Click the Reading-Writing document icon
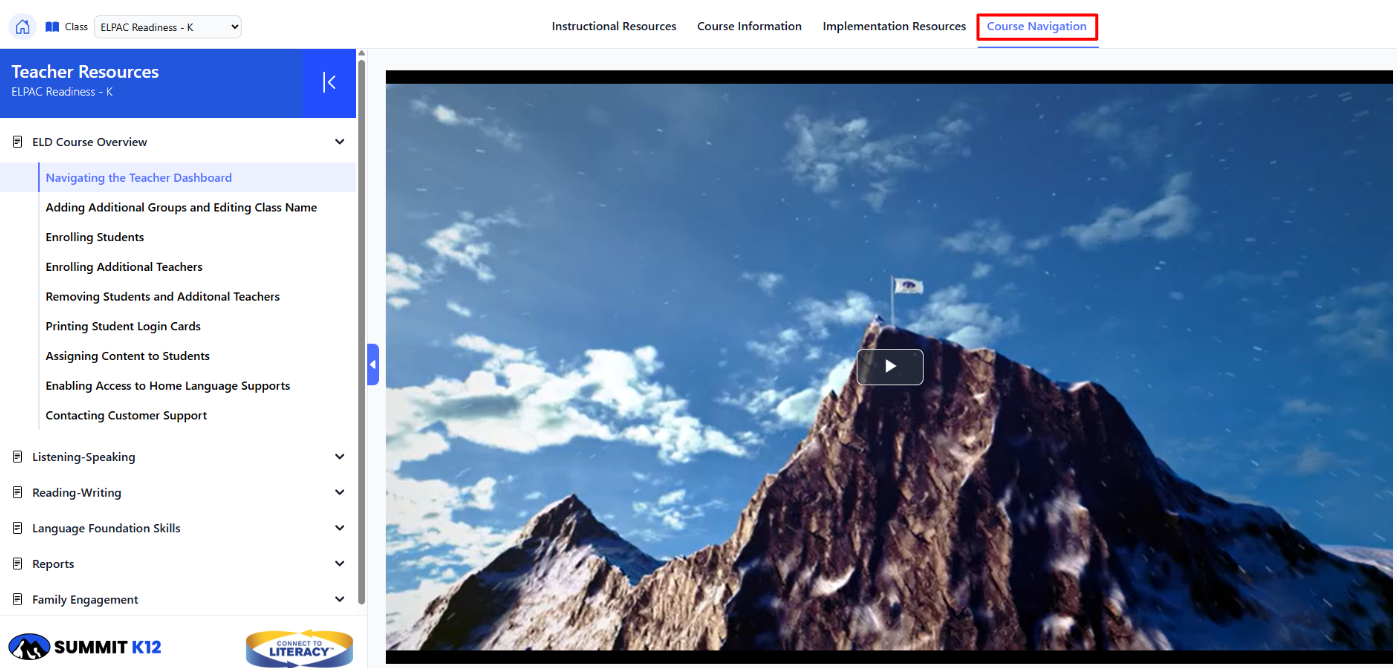The height and width of the screenshot is (668, 1397). pos(17,493)
